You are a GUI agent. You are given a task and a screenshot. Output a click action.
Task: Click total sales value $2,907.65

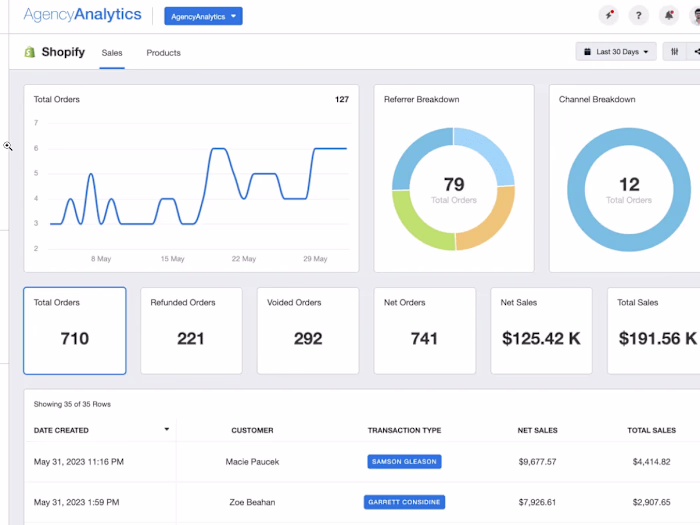coord(651,502)
